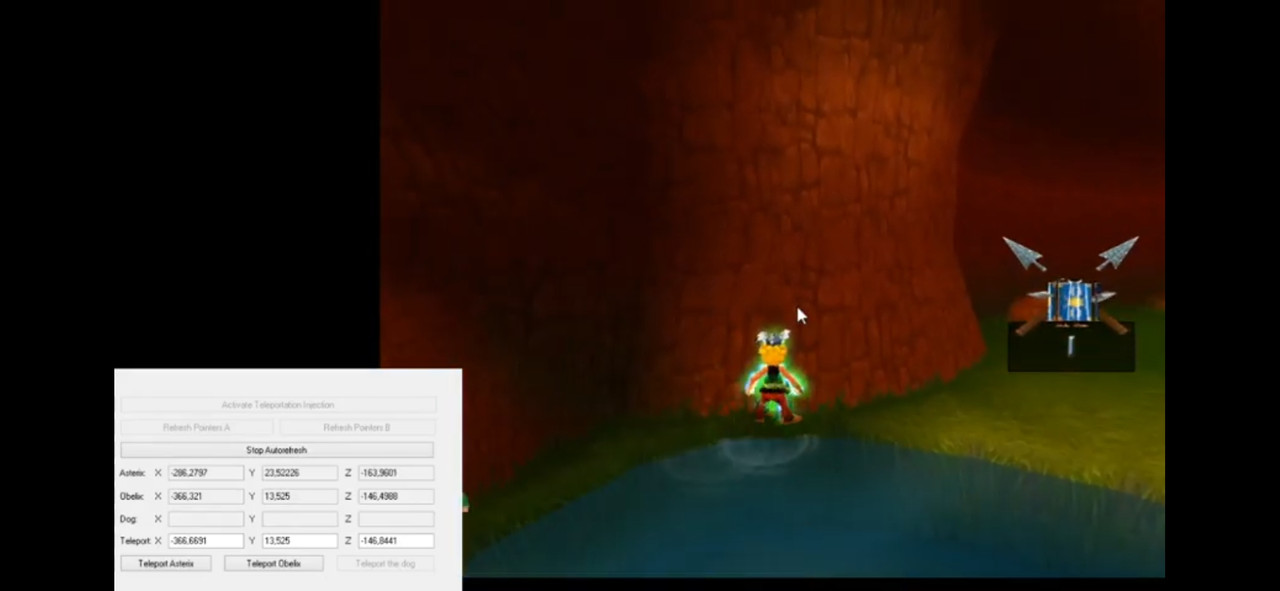The image size is (1280, 591).
Task: Select the Teleport X coordinate field
Action: point(206,541)
